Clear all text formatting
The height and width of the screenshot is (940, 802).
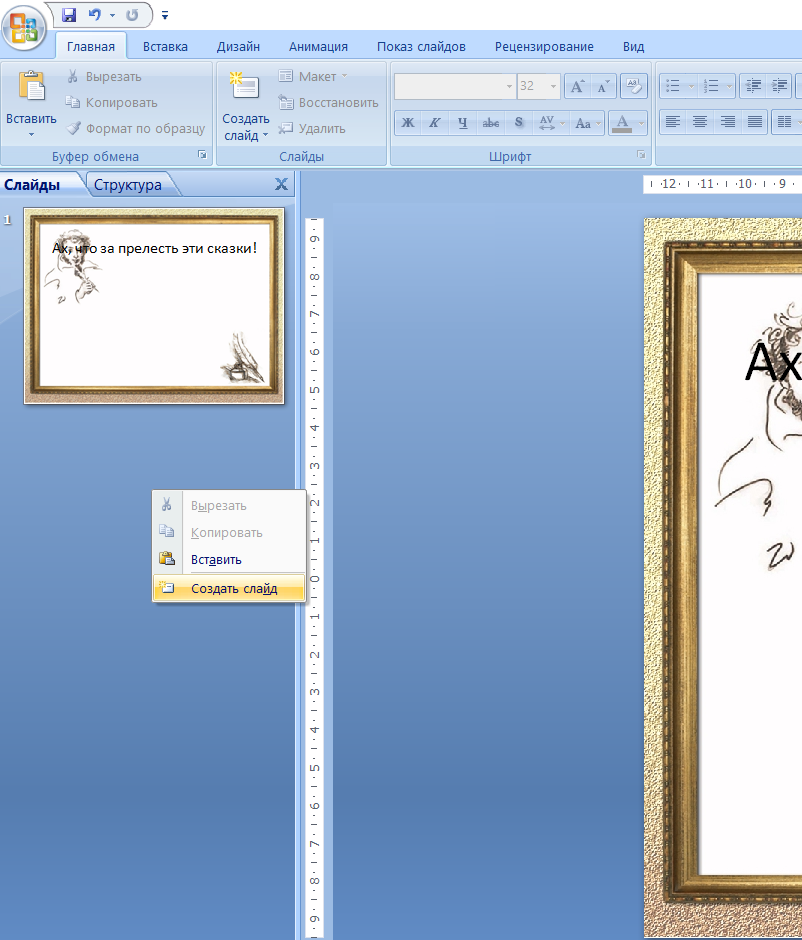click(x=634, y=86)
